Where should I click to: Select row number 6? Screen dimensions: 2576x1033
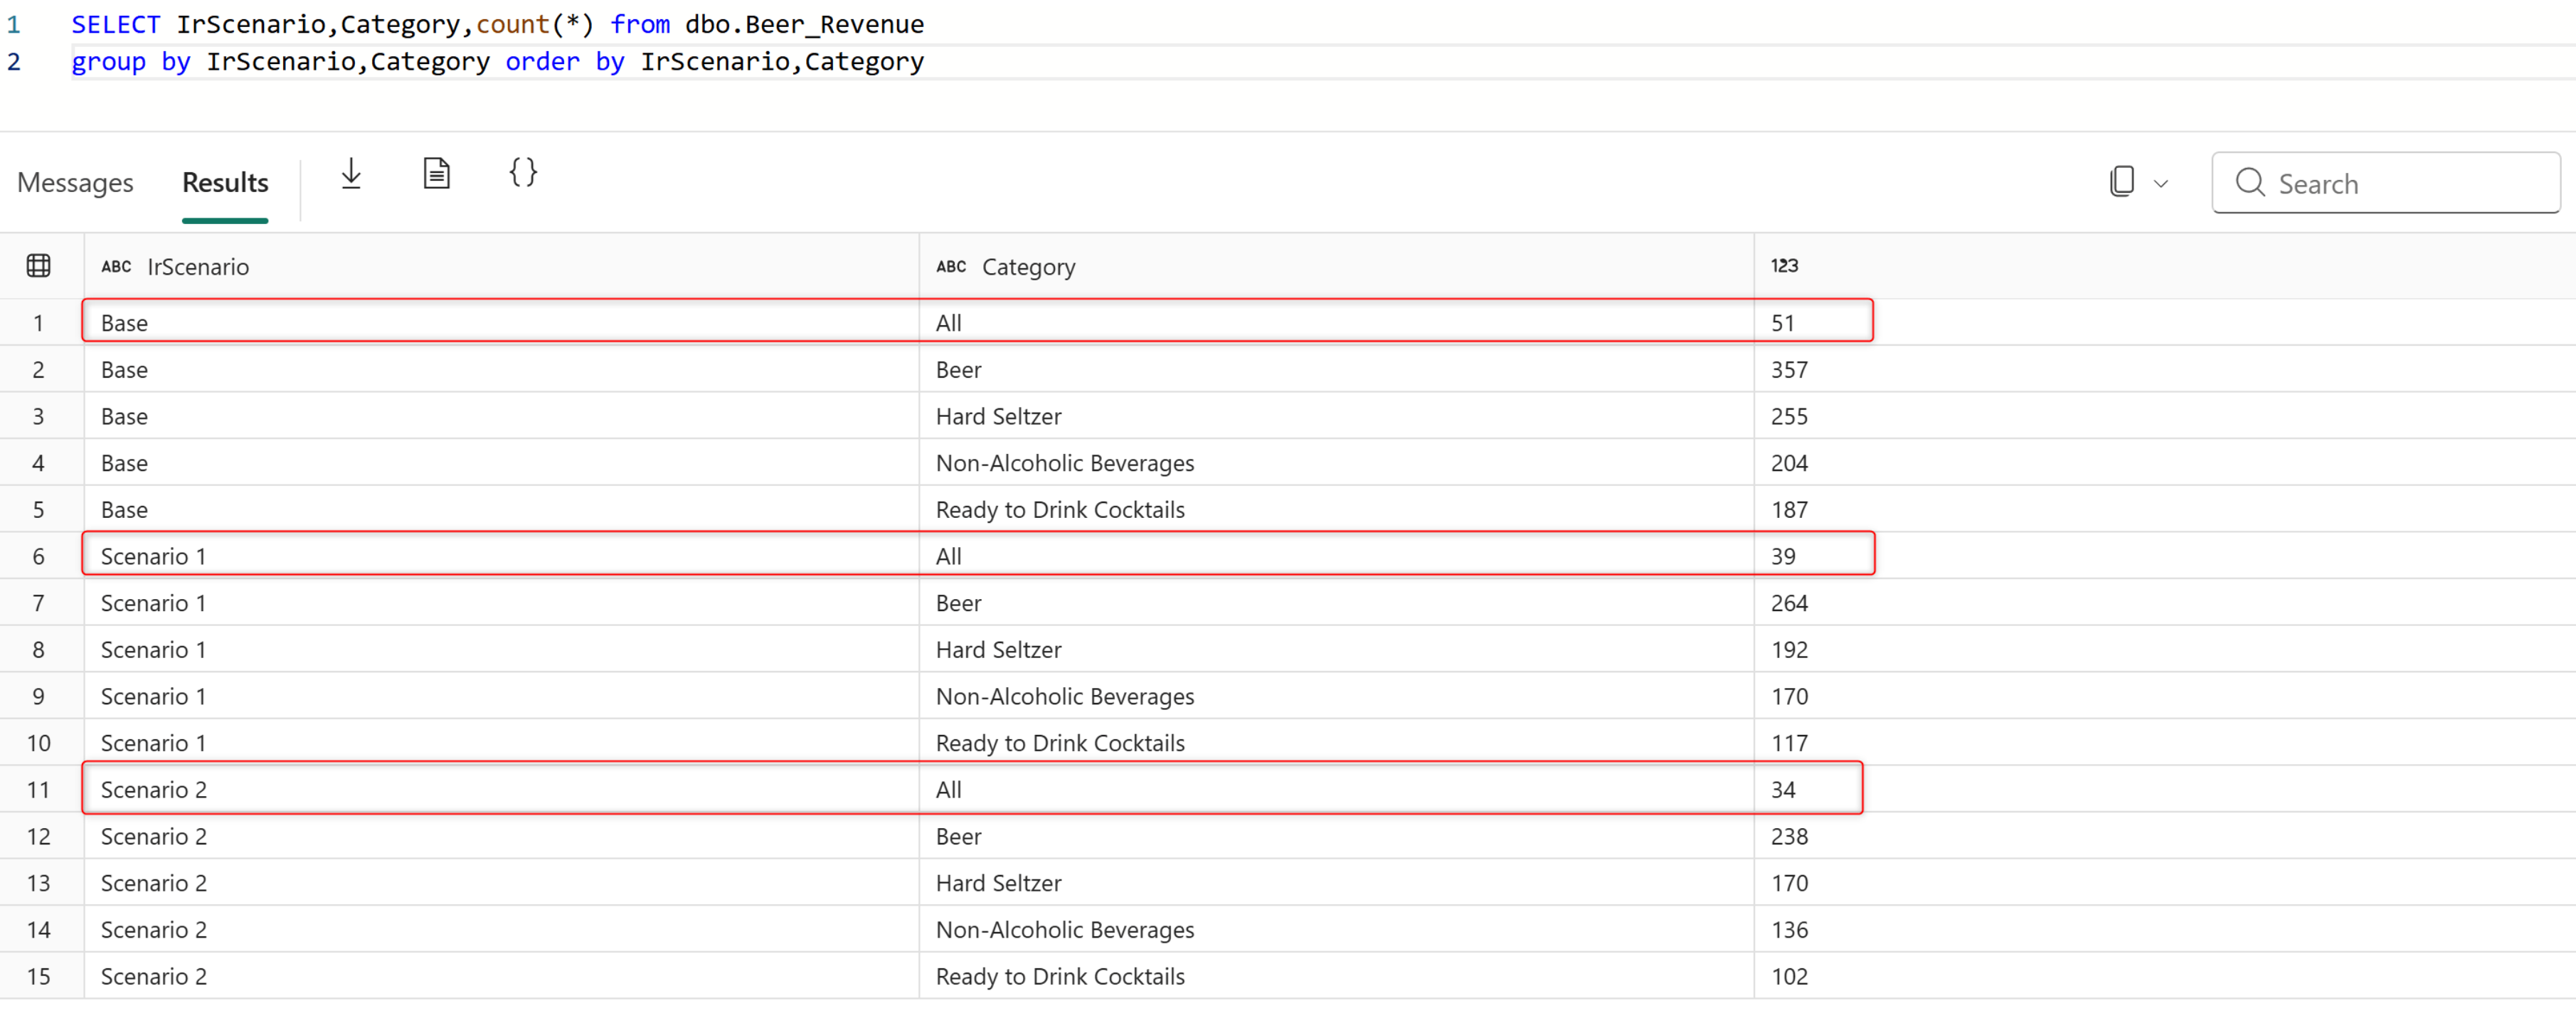click(x=39, y=557)
